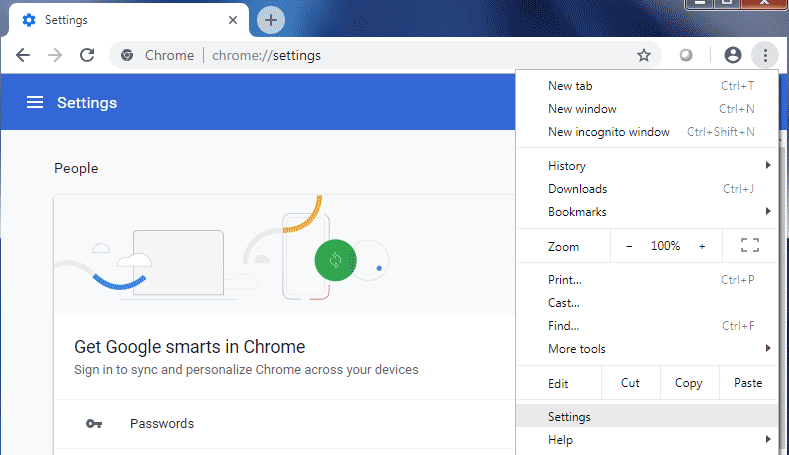Click the key icon beside Passwords
Viewport: 789px width, 455px height.
[x=94, y=424]
